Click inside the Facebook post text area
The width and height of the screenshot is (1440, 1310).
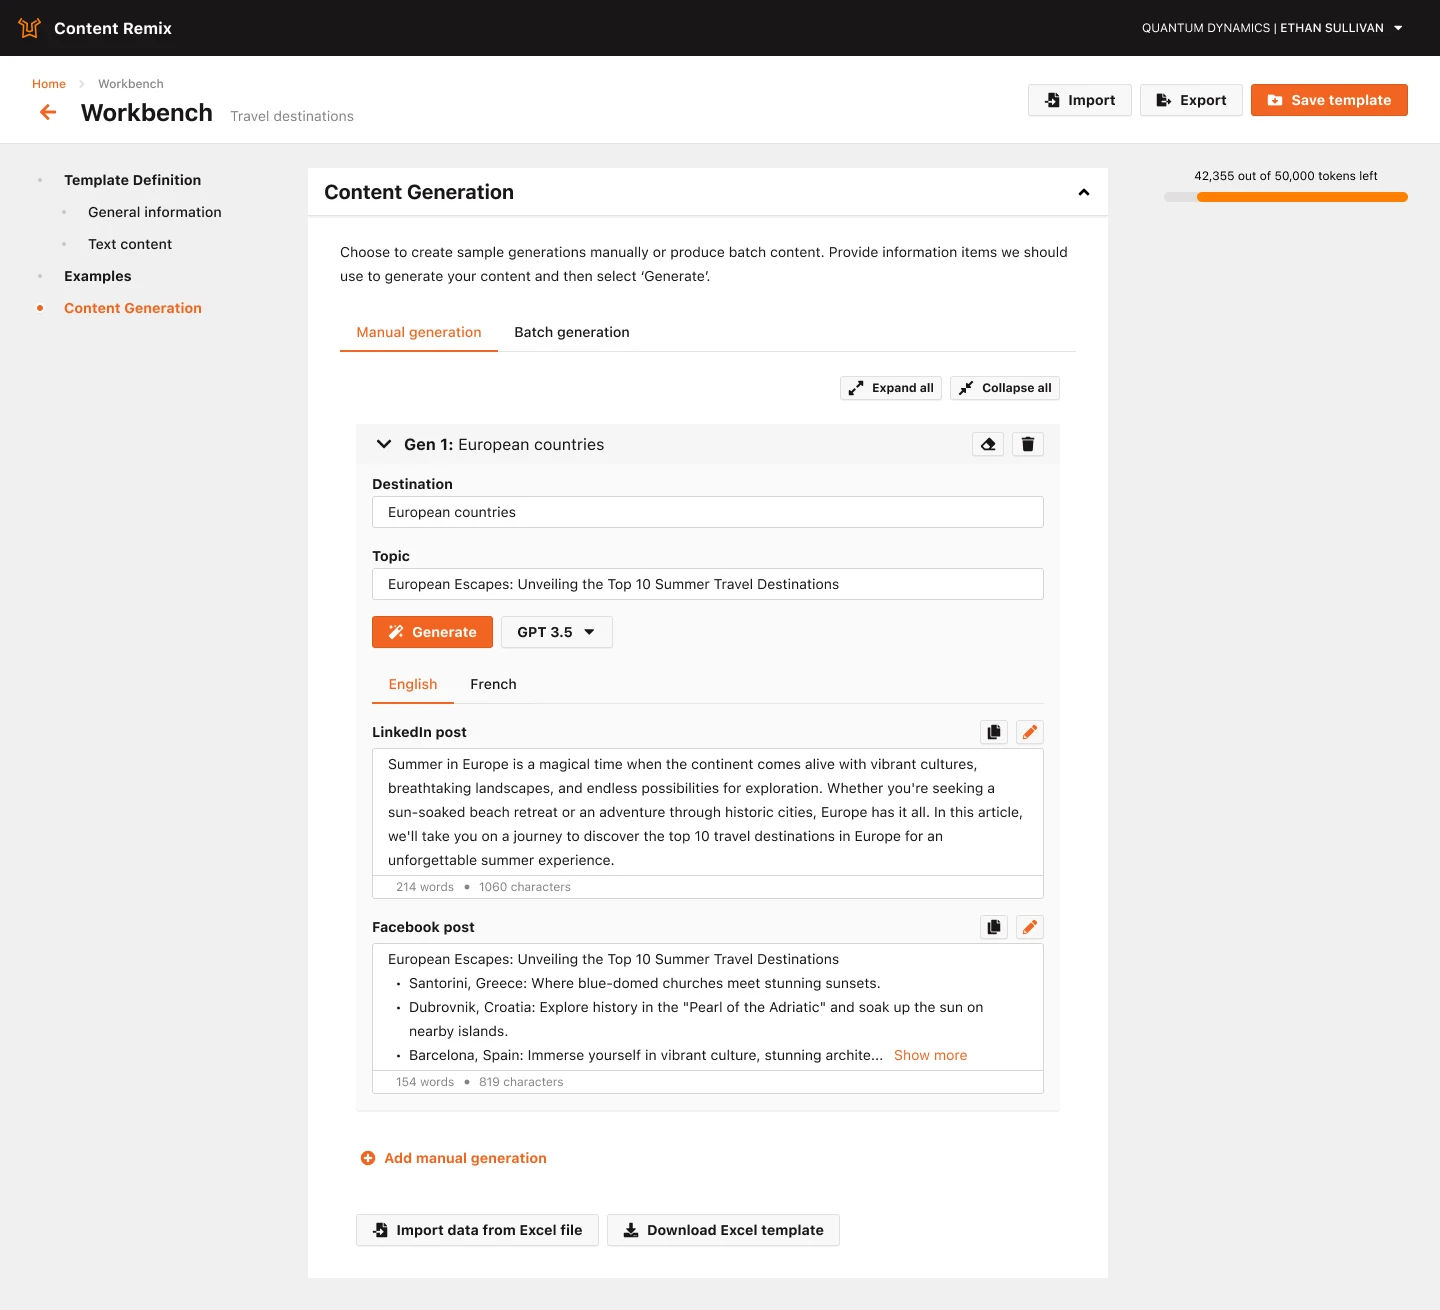[x=708, y=1007]
